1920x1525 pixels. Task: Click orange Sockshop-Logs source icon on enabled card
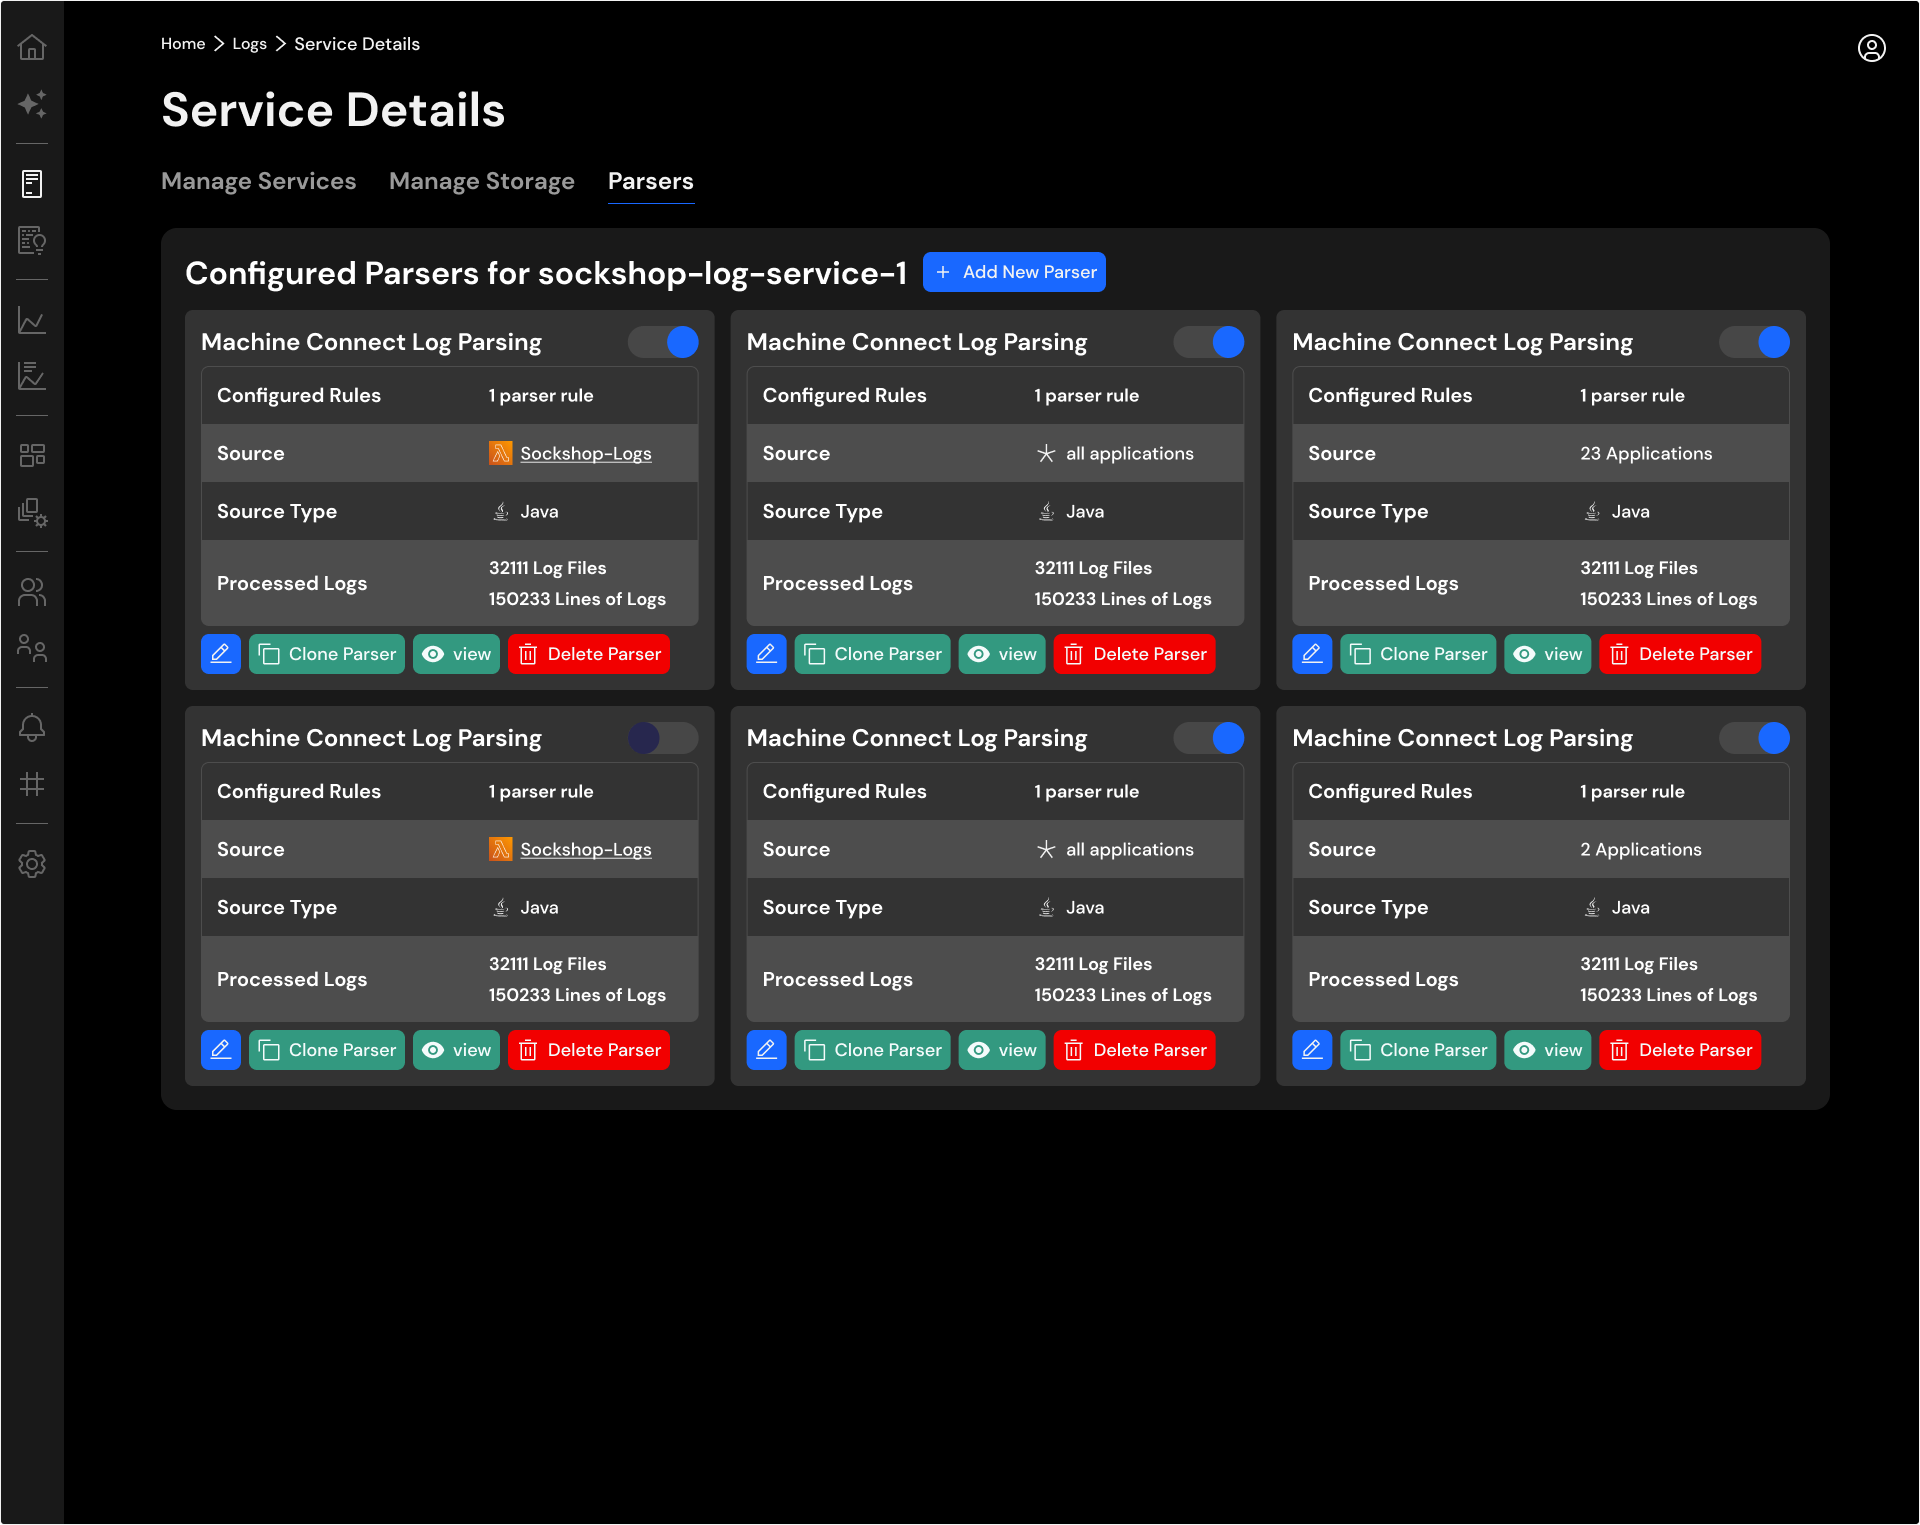point(500,453)
